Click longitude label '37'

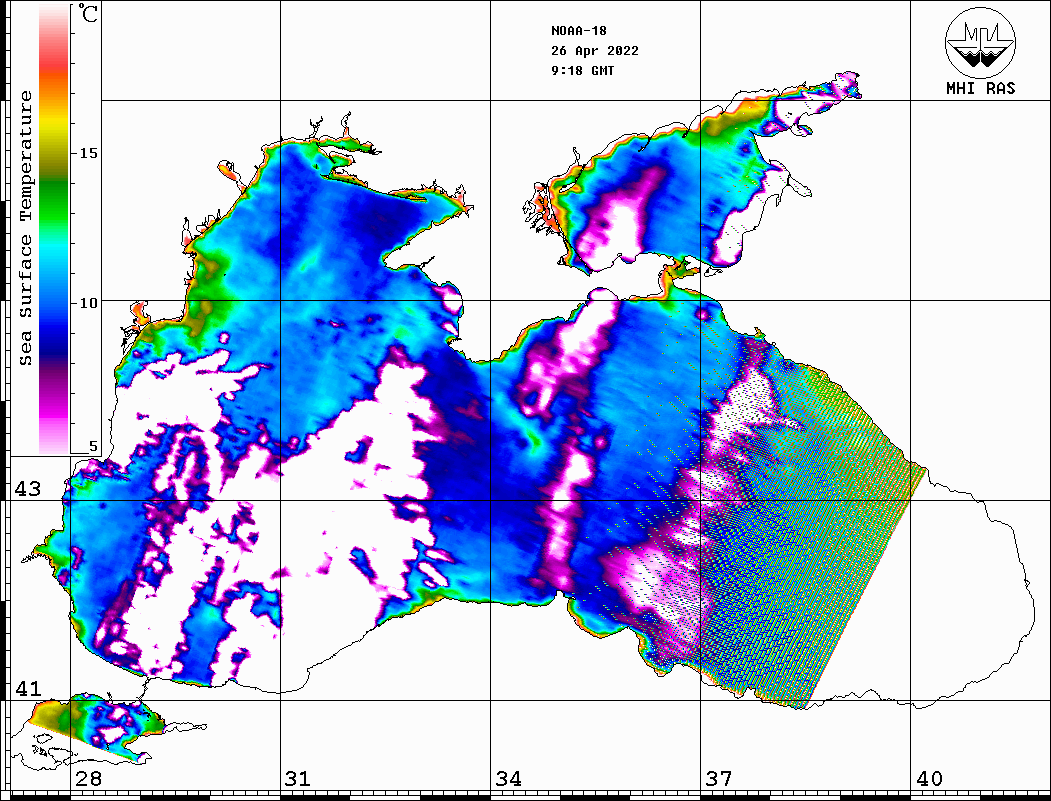(719, 778)
